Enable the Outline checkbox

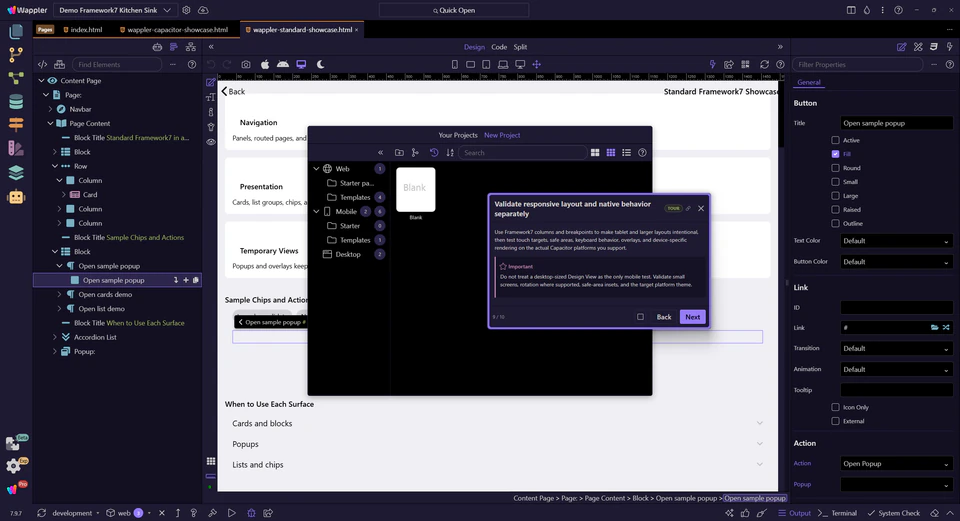click(x=835, y=223)
